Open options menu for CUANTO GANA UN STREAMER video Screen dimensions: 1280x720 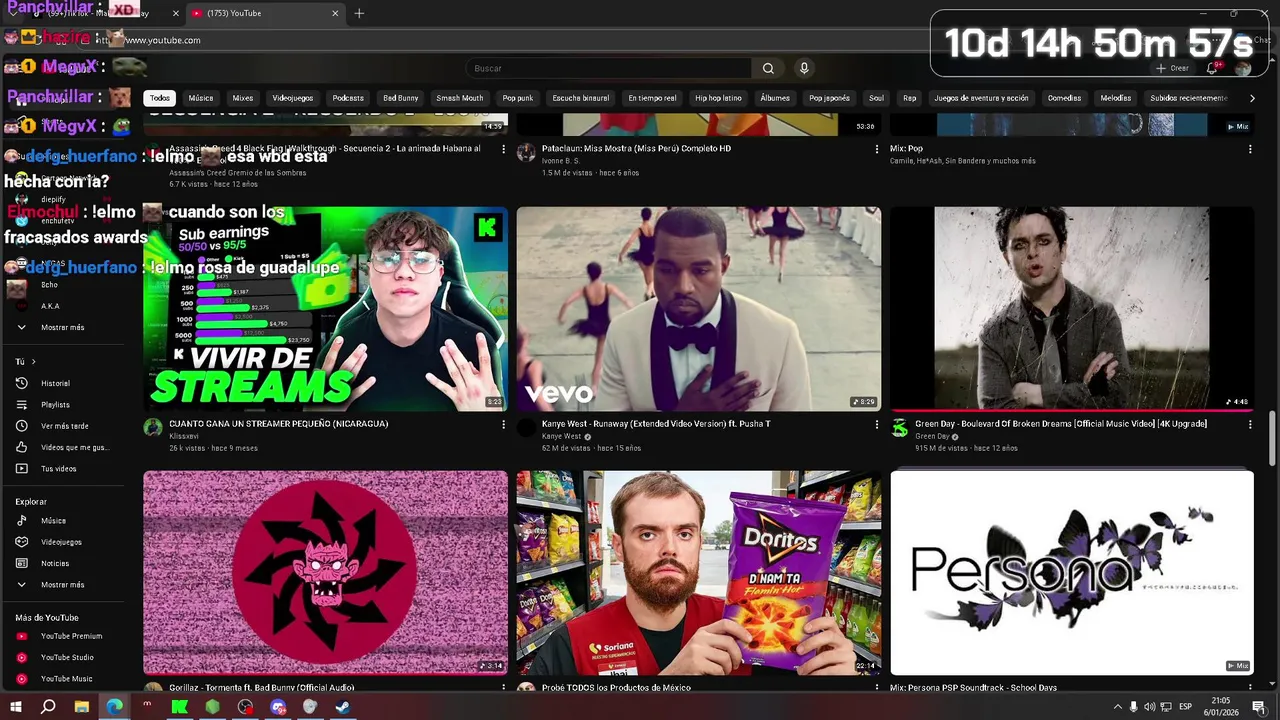503,425
